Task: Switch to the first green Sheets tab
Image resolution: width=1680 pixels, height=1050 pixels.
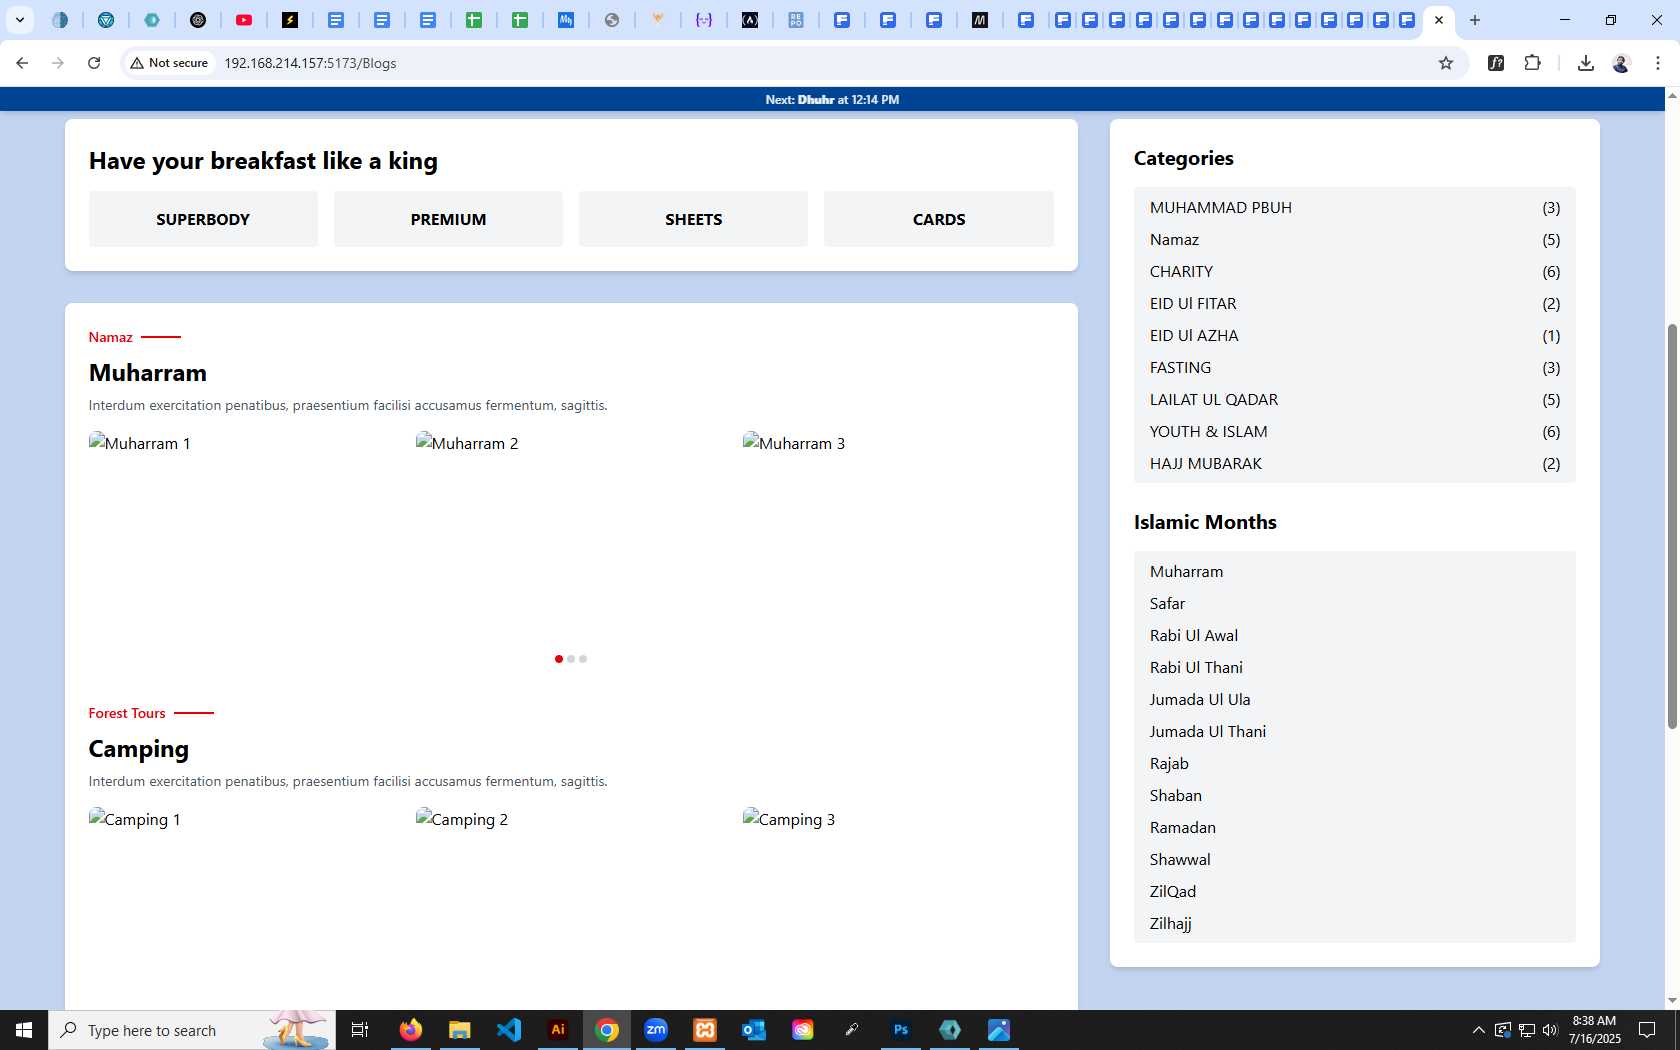Action: click(x=474, y=20)
